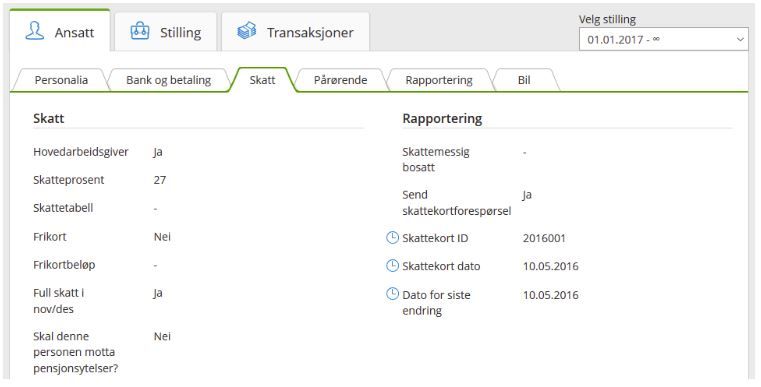This screenshot has width=761, height=387.
Task: Click the Hovedarbeidsgiver value Ja
Action: pyautogui.click(x=158, y=152)
